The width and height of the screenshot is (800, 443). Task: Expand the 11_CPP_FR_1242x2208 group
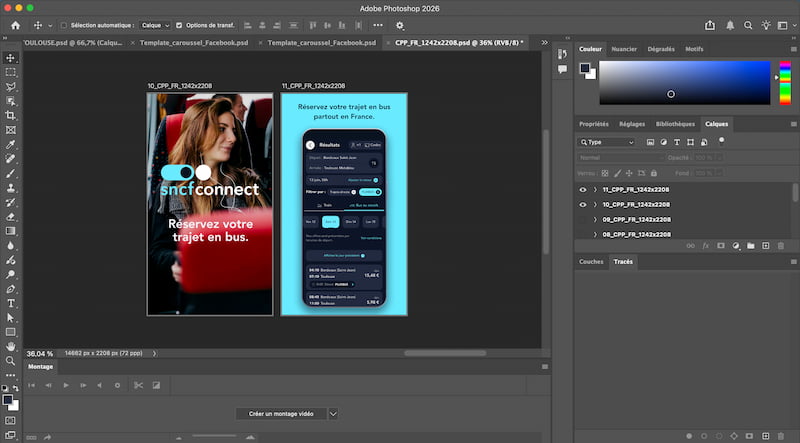(595, 189)
